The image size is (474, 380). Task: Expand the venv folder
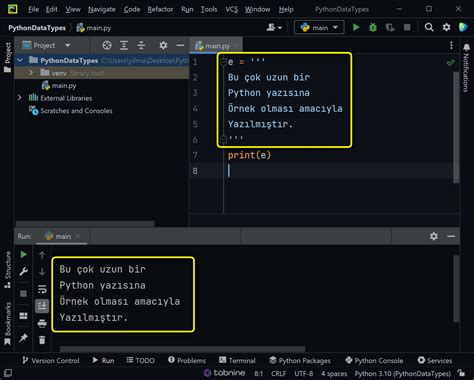click(x=31, y=73)
